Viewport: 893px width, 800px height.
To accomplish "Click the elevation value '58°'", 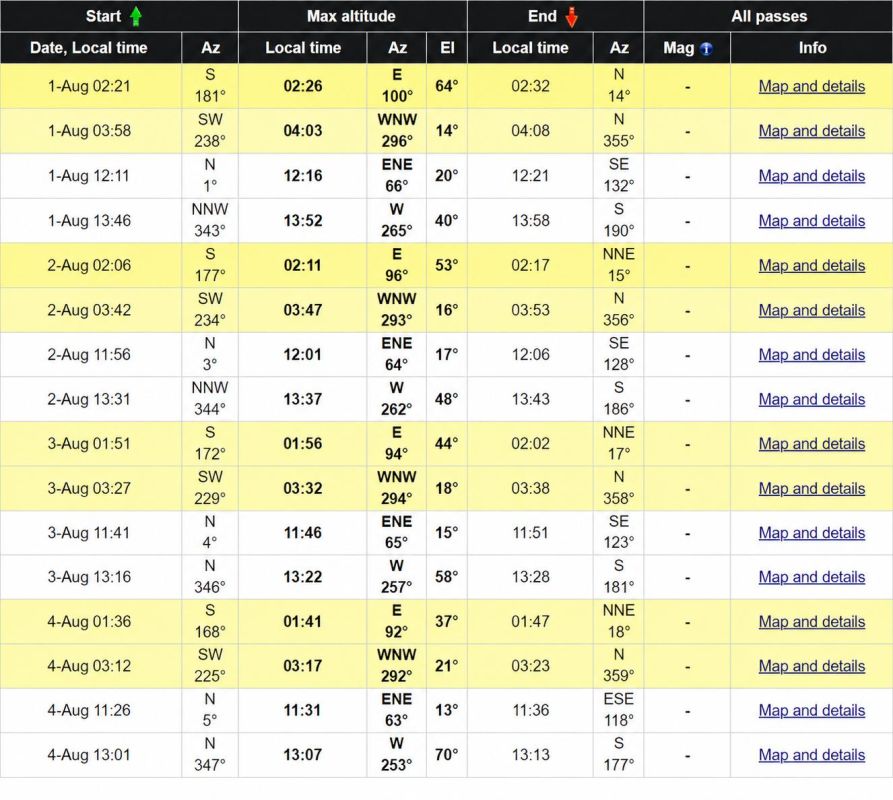I will coord(446,576).
